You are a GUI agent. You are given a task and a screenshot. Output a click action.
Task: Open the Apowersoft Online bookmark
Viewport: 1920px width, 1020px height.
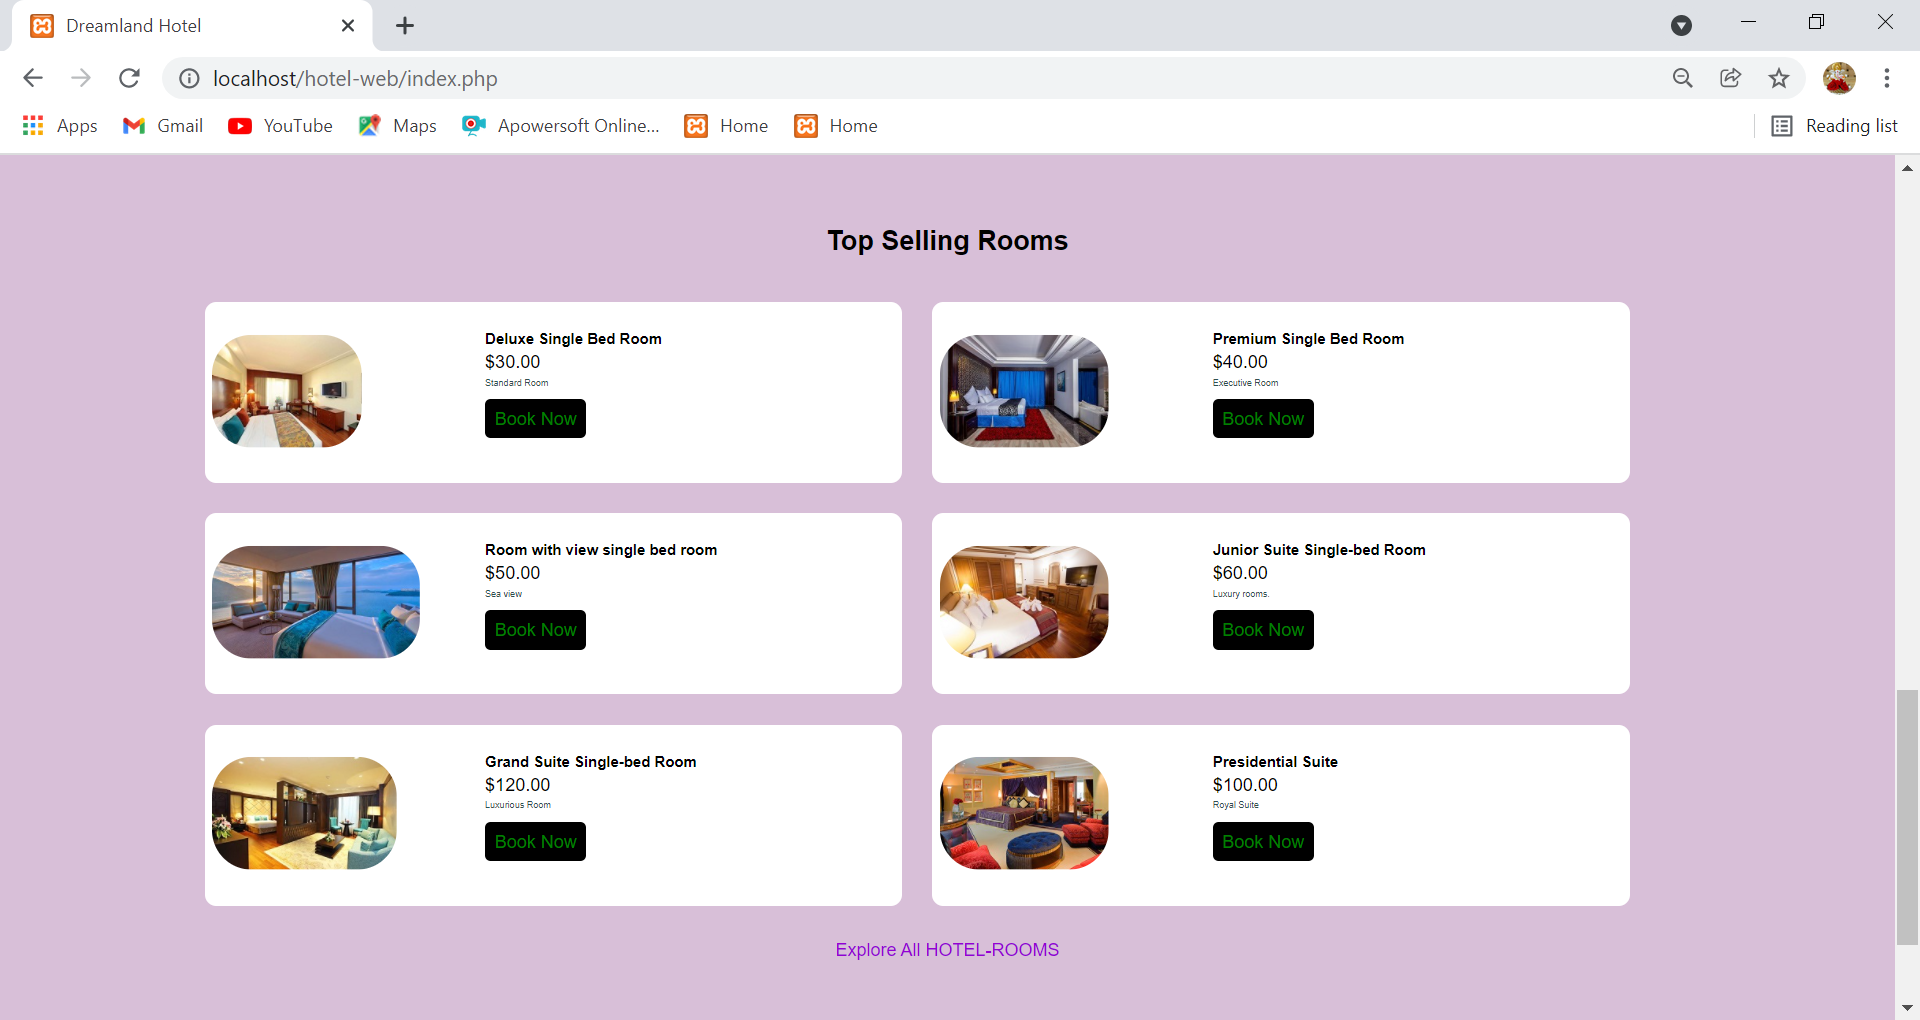click(560, 125)
